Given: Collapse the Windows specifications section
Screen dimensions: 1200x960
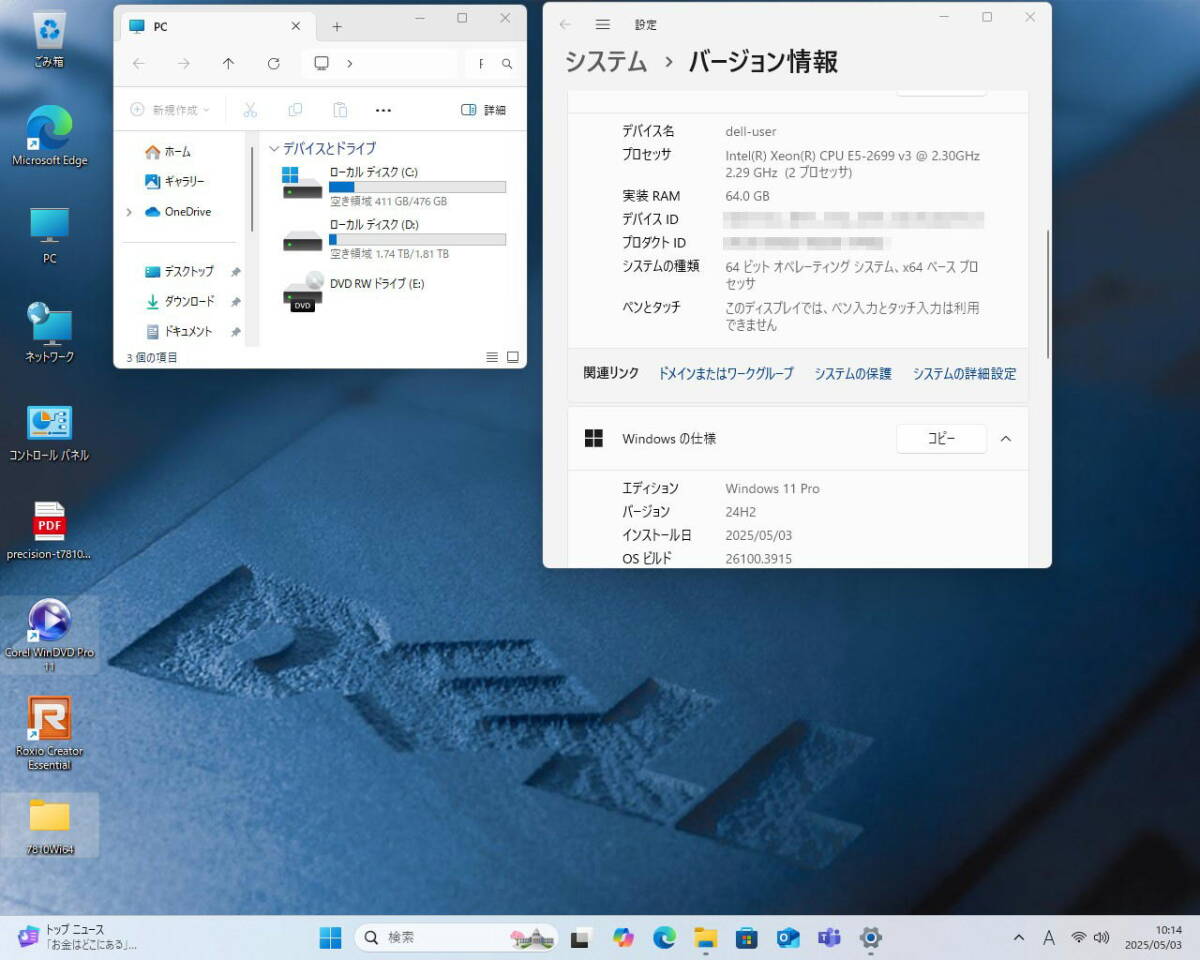Looking at the screenshot, I should [1006, 439].
